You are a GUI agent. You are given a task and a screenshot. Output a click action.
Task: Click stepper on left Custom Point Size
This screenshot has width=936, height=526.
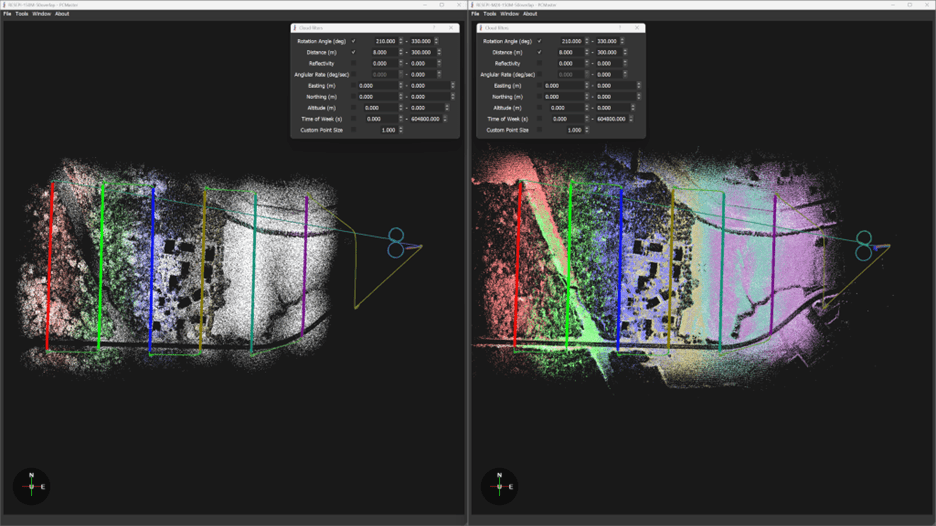point(401,130)
